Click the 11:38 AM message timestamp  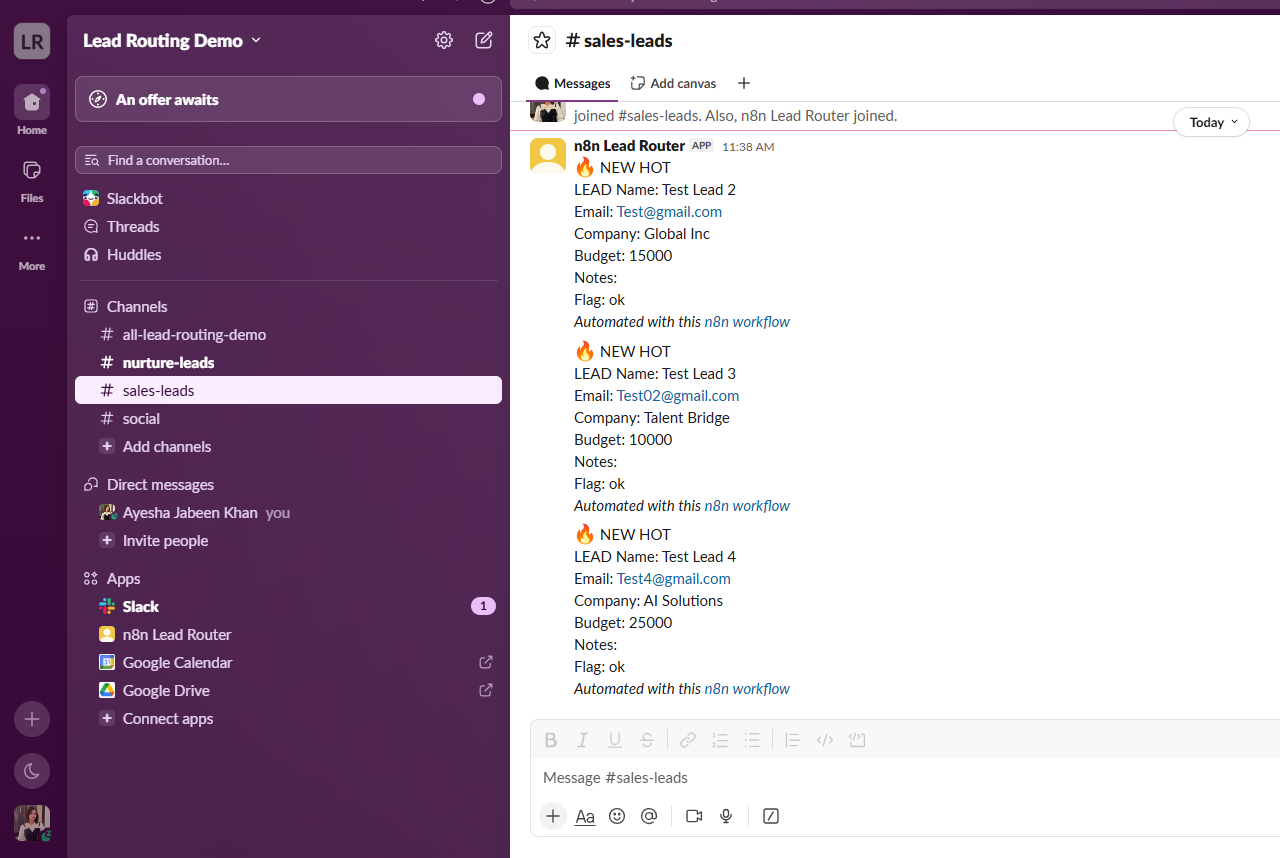(x=748, y=147)
